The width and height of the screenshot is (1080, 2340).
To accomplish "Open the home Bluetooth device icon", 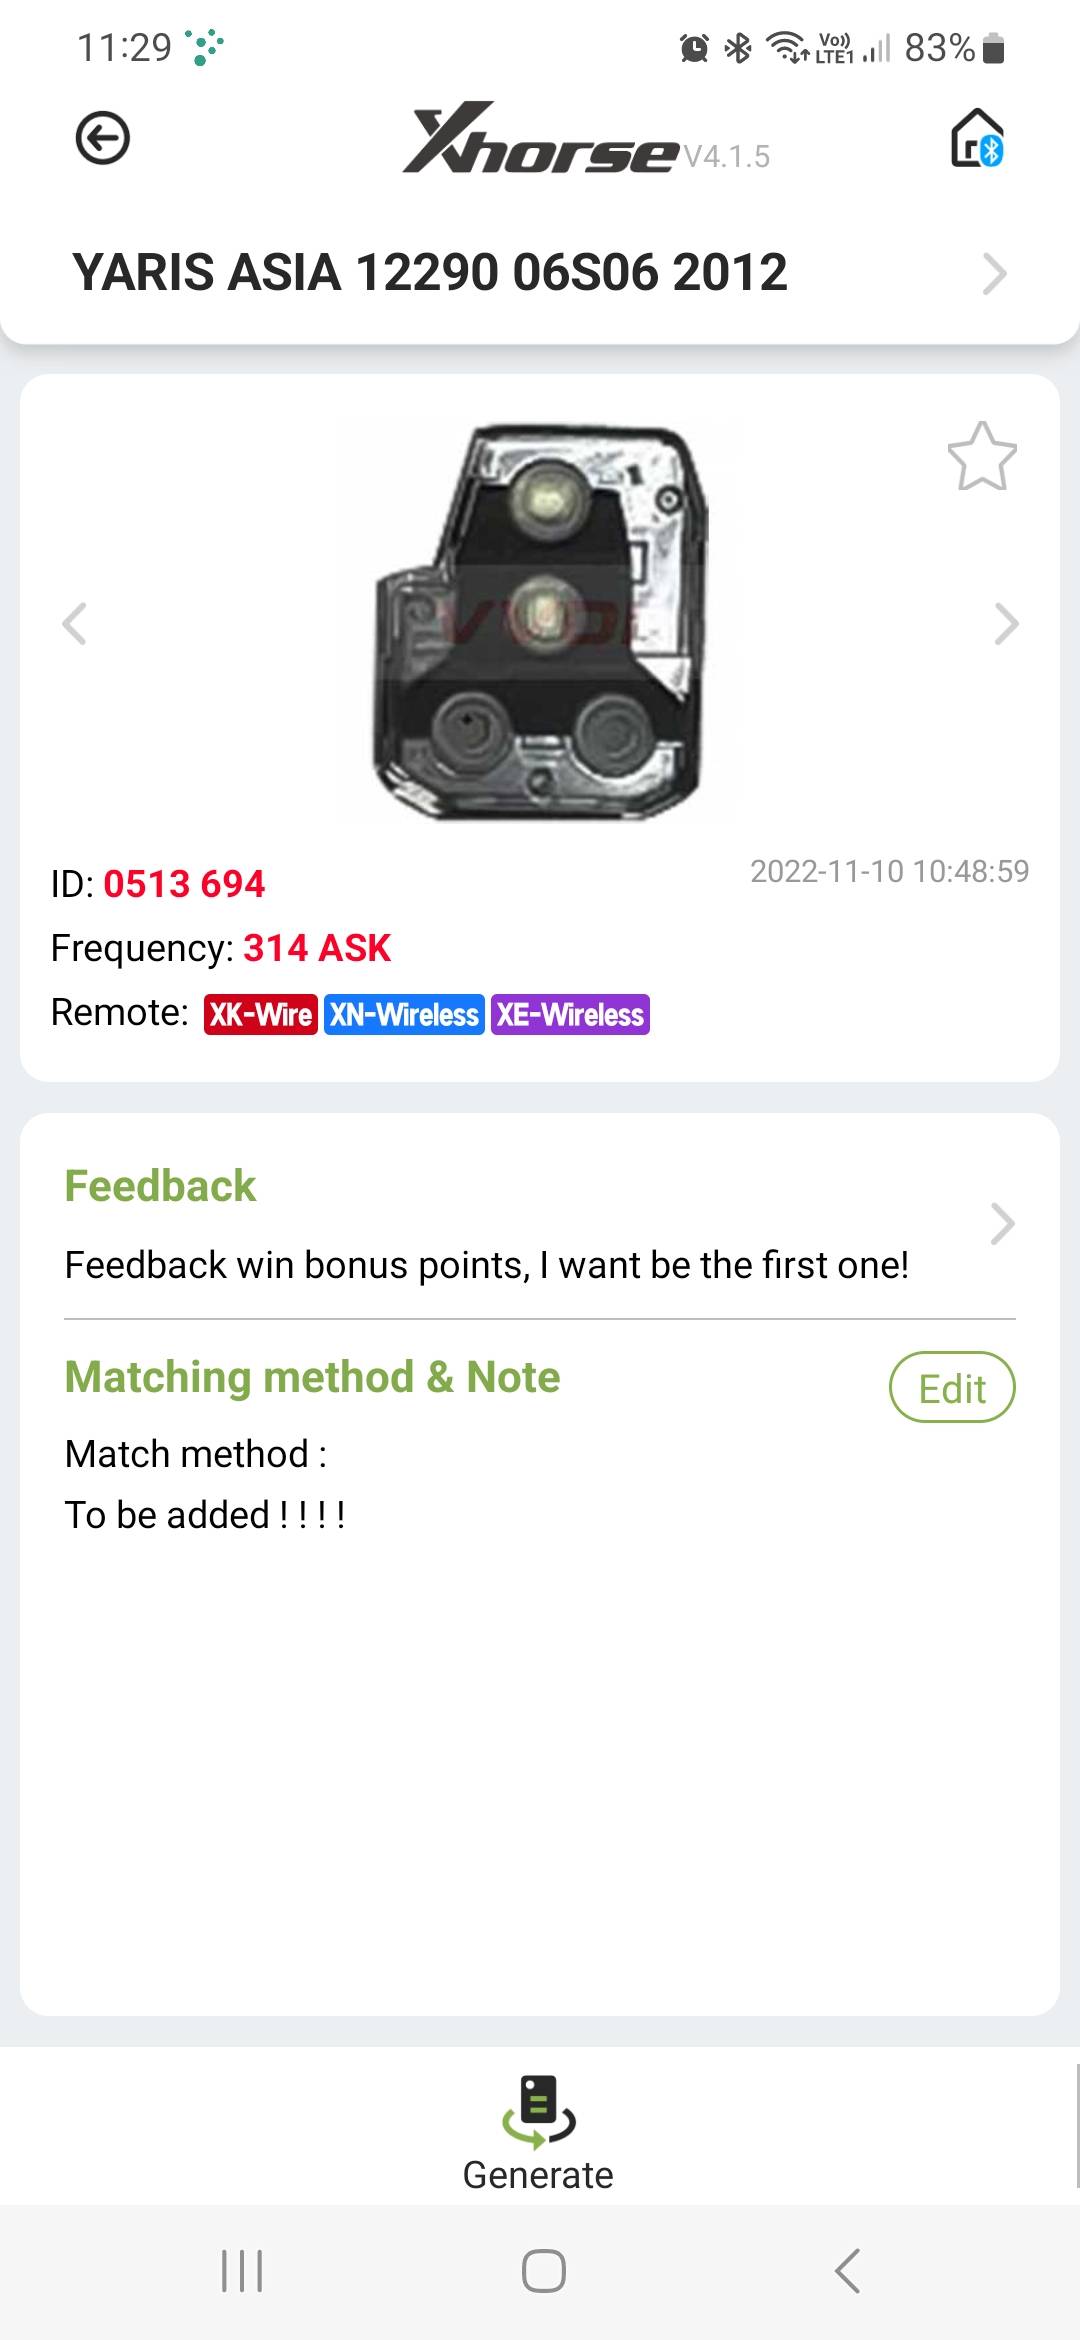I will [x=977, y=138].
